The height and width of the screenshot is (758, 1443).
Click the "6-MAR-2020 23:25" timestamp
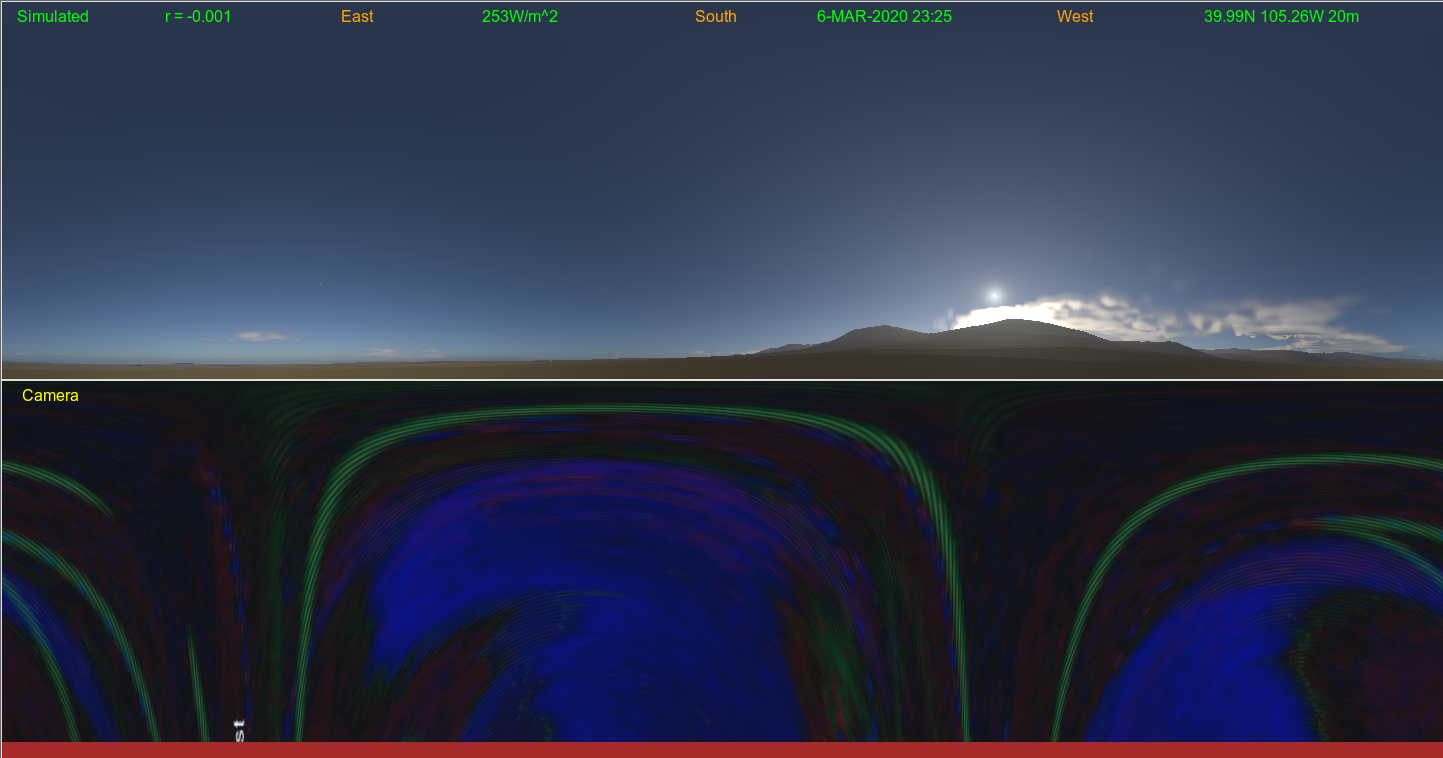[x=884, y=17]
